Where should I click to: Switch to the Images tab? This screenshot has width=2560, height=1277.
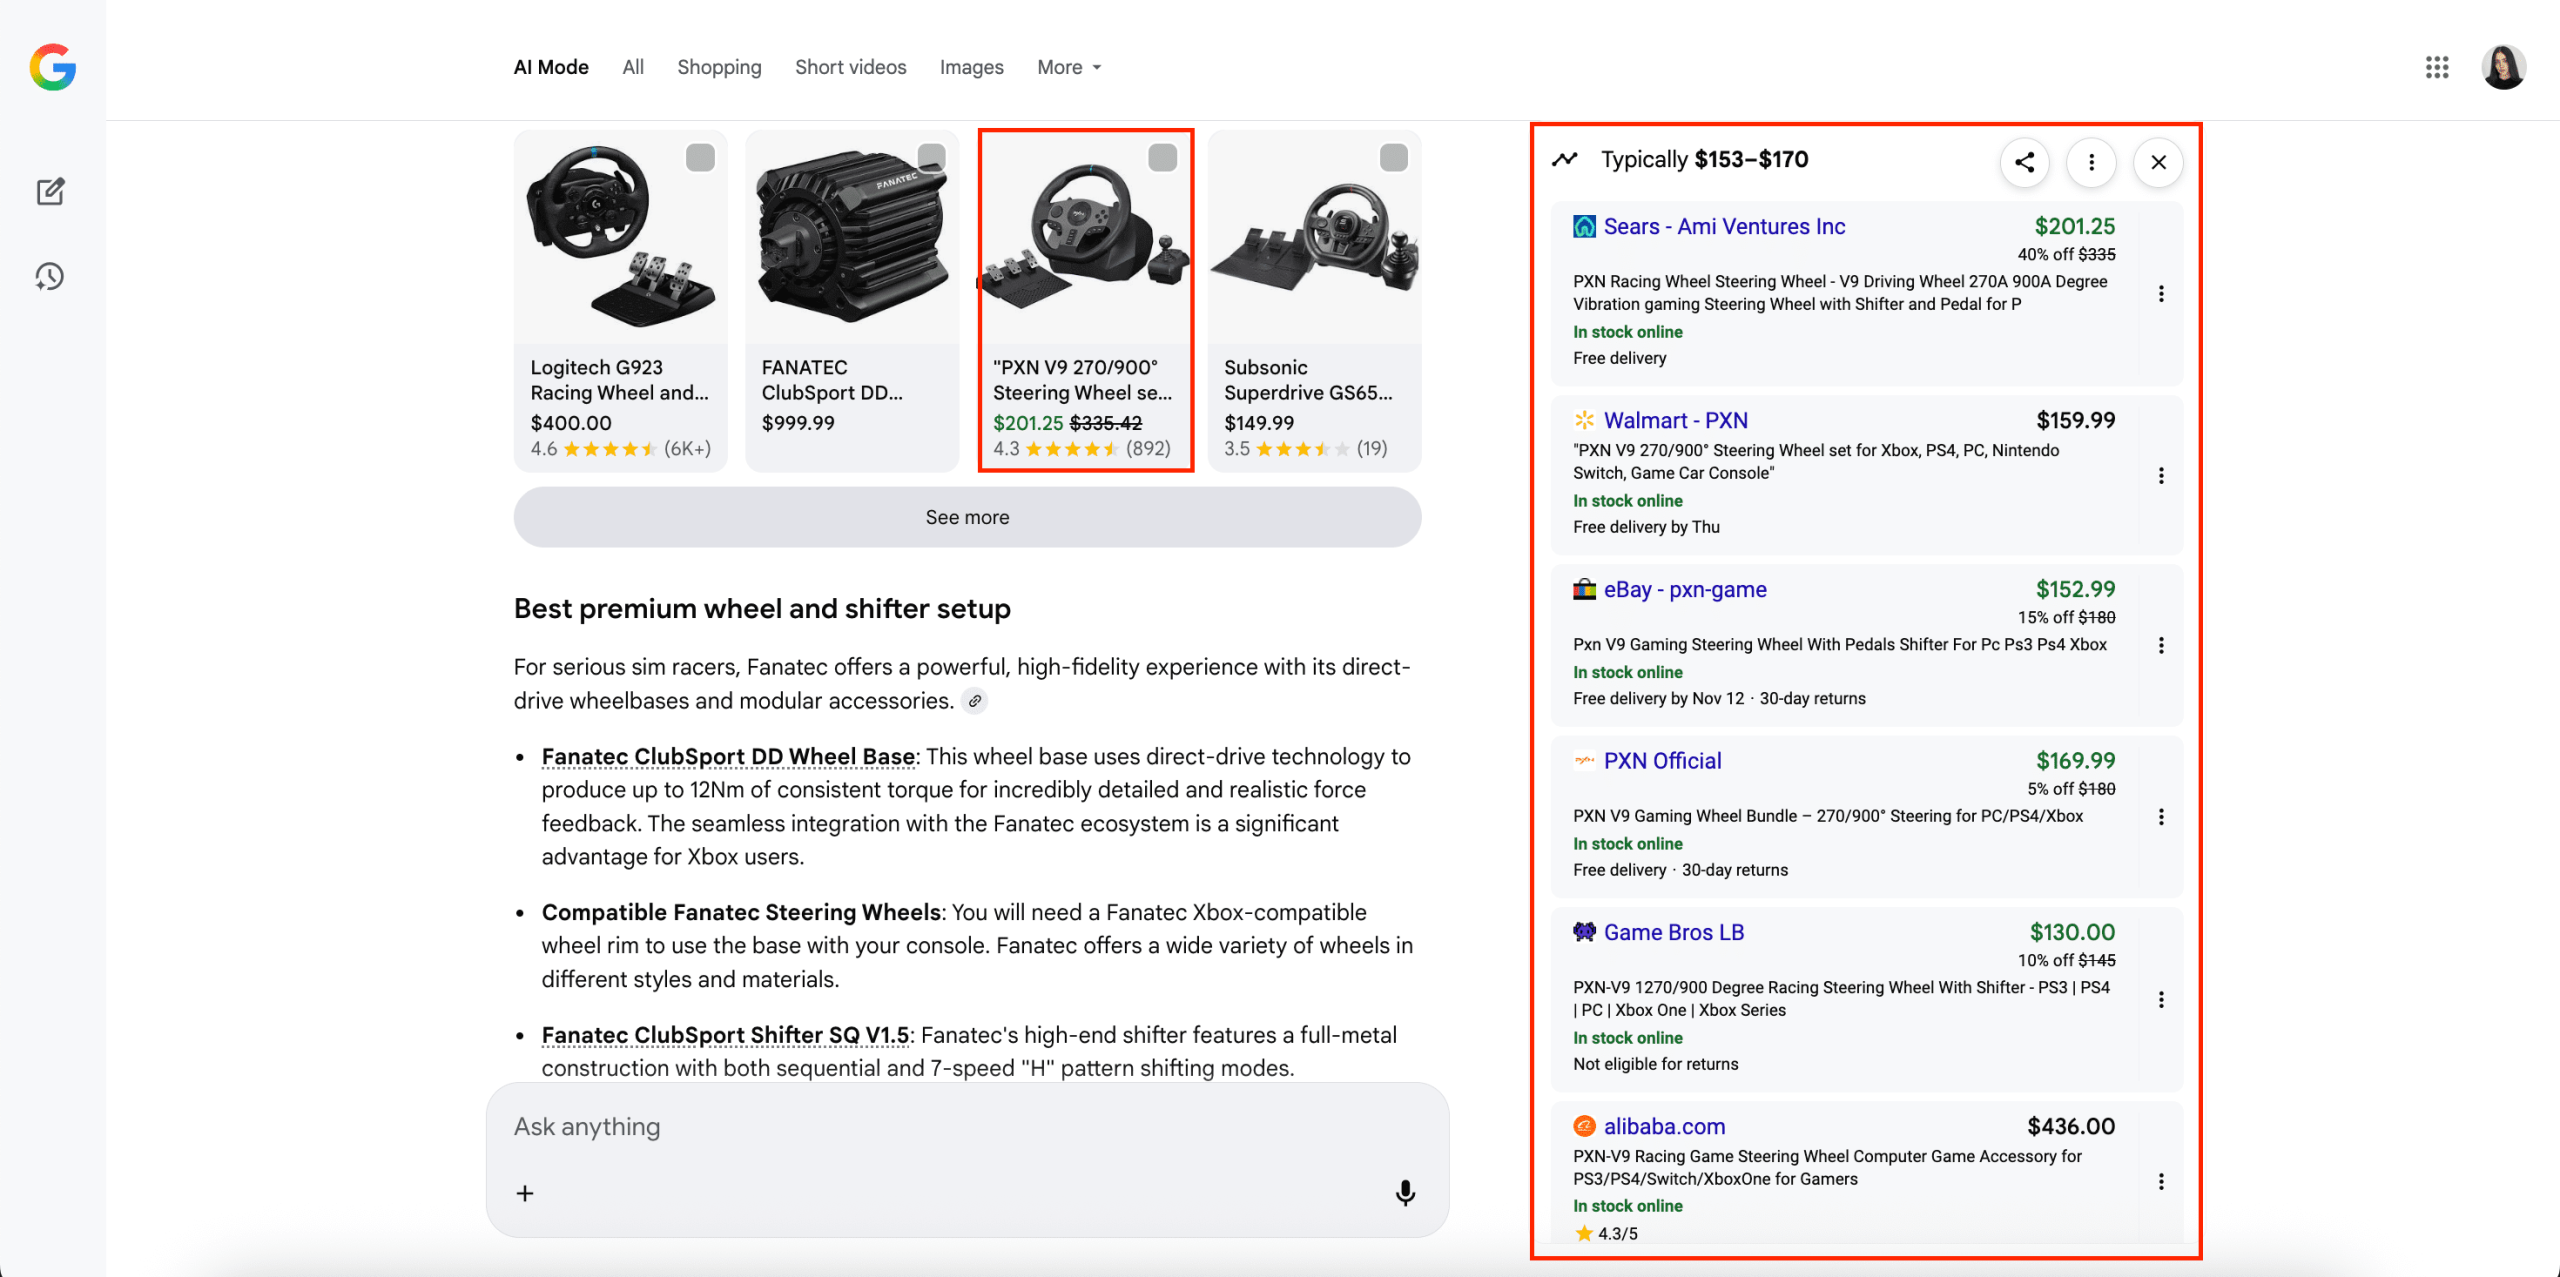click(971, 67)
